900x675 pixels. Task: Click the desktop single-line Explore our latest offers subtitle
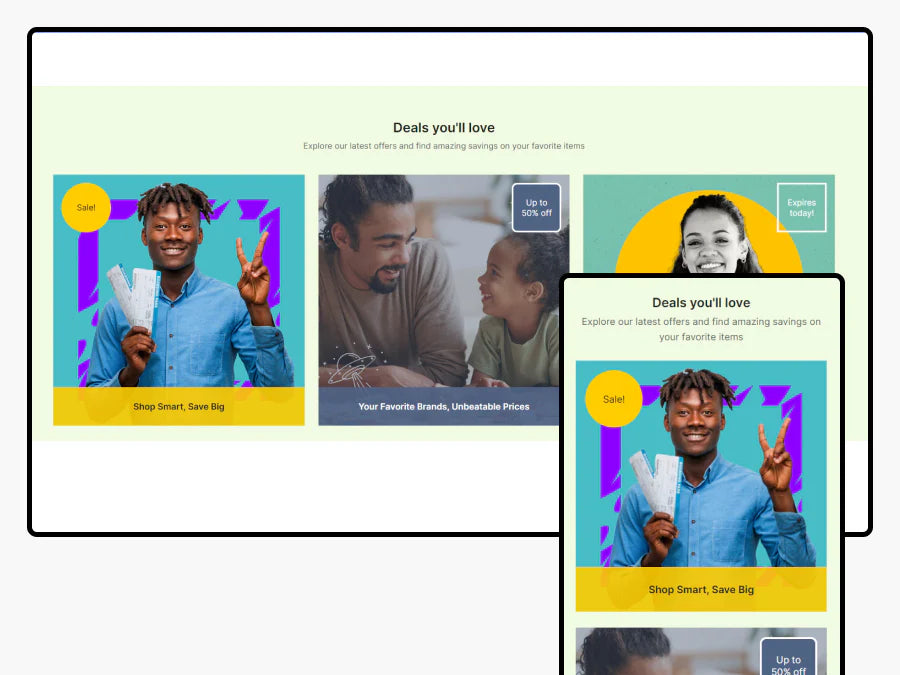443,146
